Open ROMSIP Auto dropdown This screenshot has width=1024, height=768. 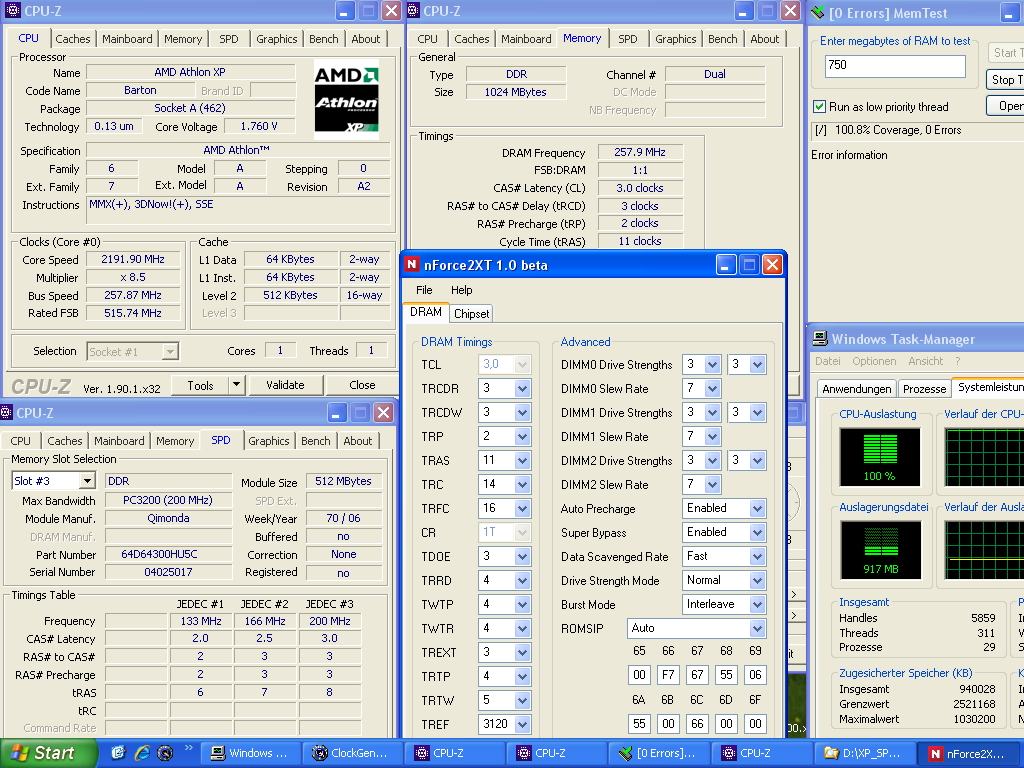(757, 628)
